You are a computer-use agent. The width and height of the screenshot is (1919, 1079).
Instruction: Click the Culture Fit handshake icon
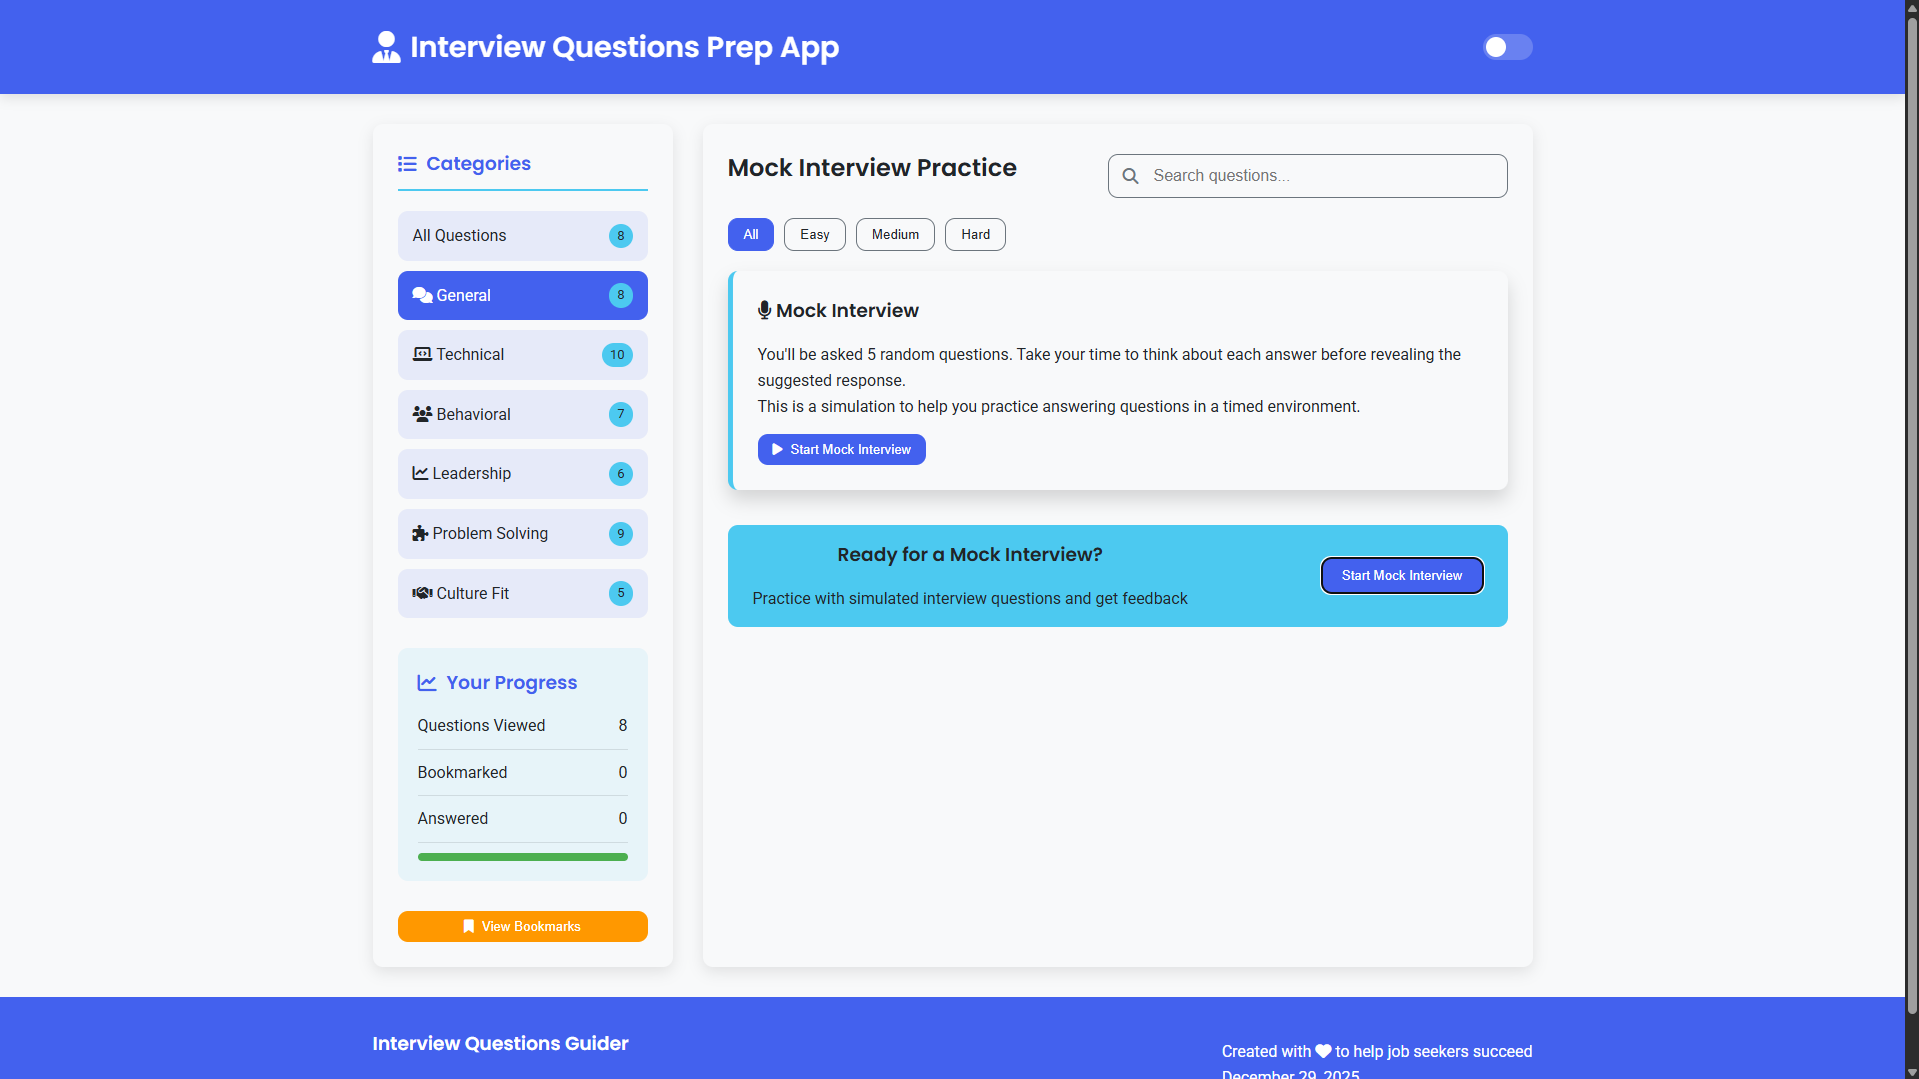click(x=422, y=593)
